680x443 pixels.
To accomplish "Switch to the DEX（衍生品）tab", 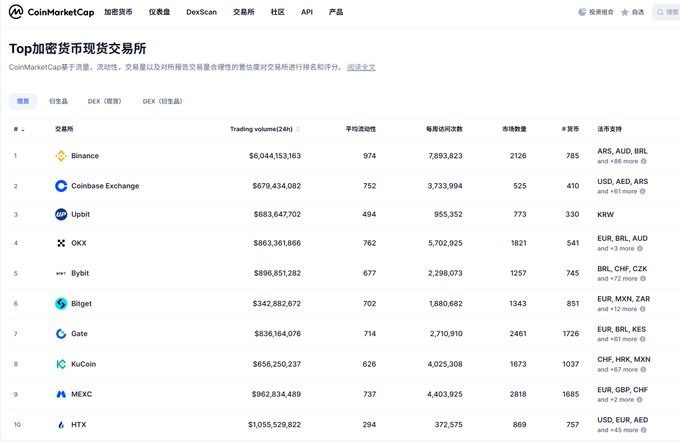I will coord(162,101).
